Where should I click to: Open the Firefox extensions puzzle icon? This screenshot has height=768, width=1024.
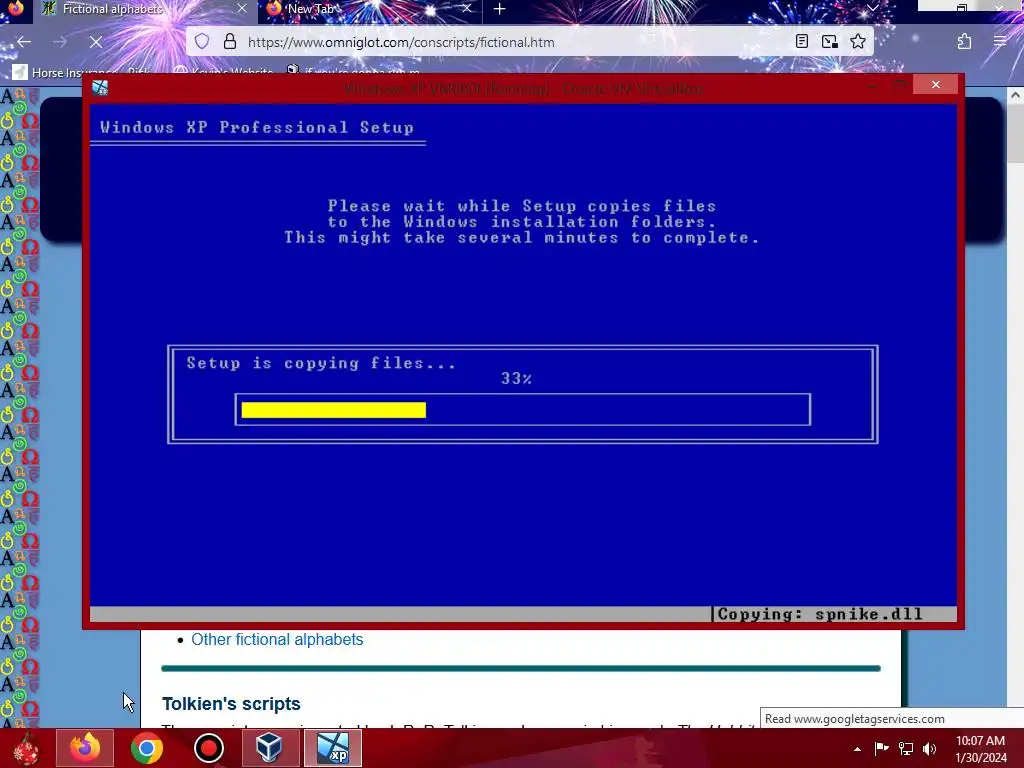pos(964,42)
